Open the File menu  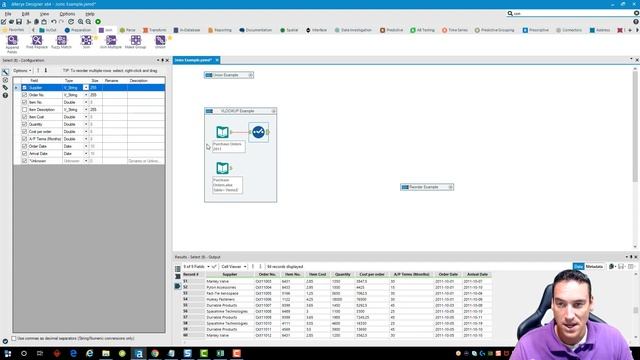(x=8, y=14)
